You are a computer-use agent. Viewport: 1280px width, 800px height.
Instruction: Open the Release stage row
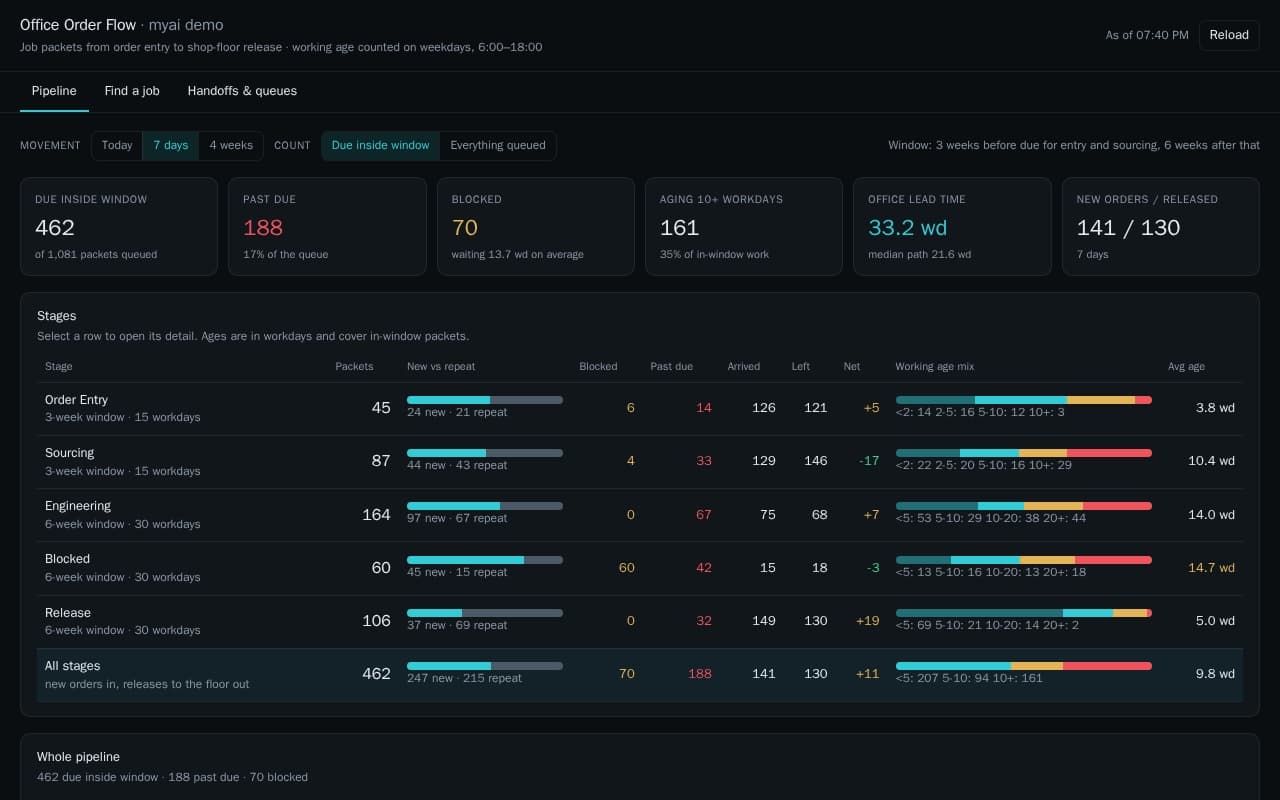[x=640, y=621]
